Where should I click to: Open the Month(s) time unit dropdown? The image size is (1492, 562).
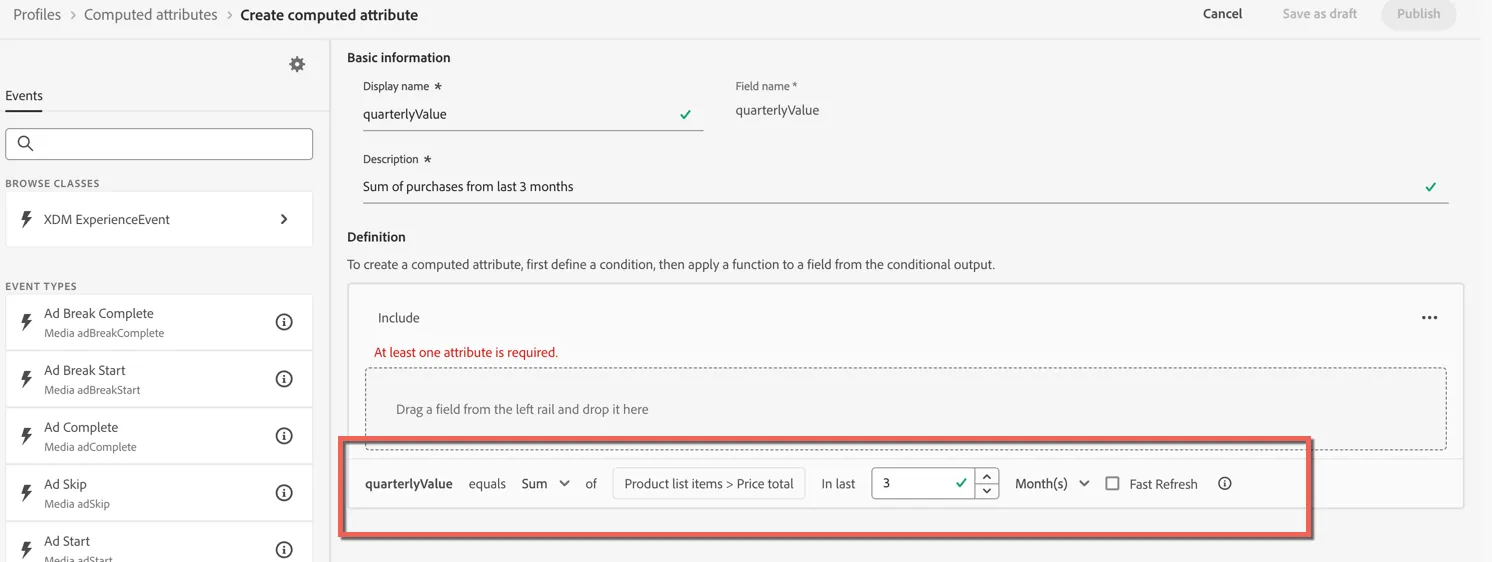tap(1052, 483)
